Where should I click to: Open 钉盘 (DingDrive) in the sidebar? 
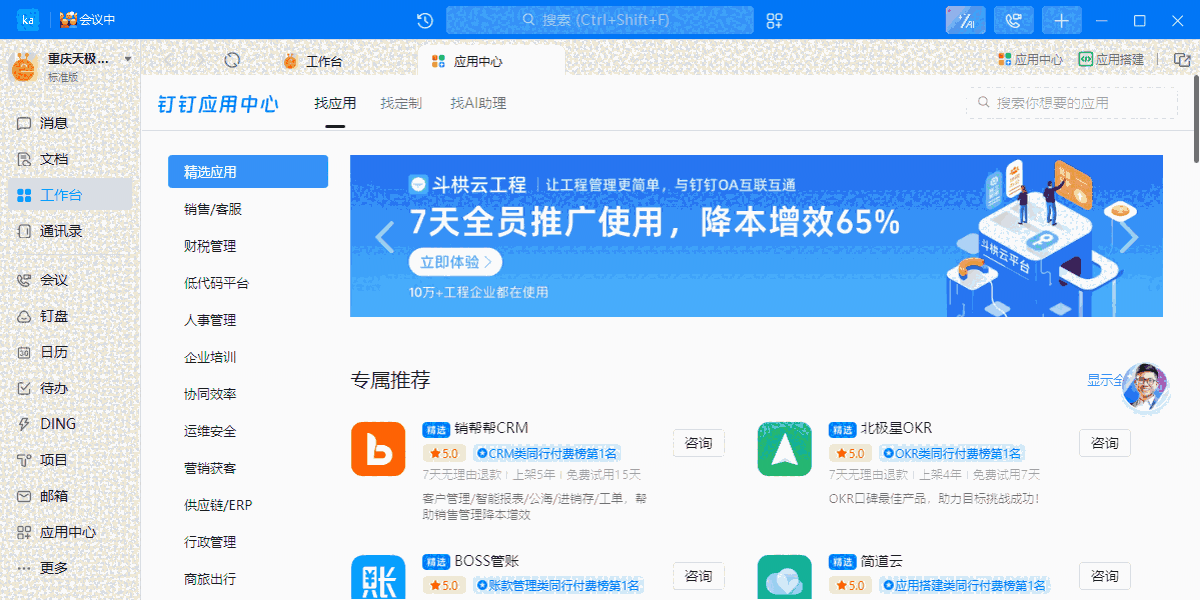point(55,315)
